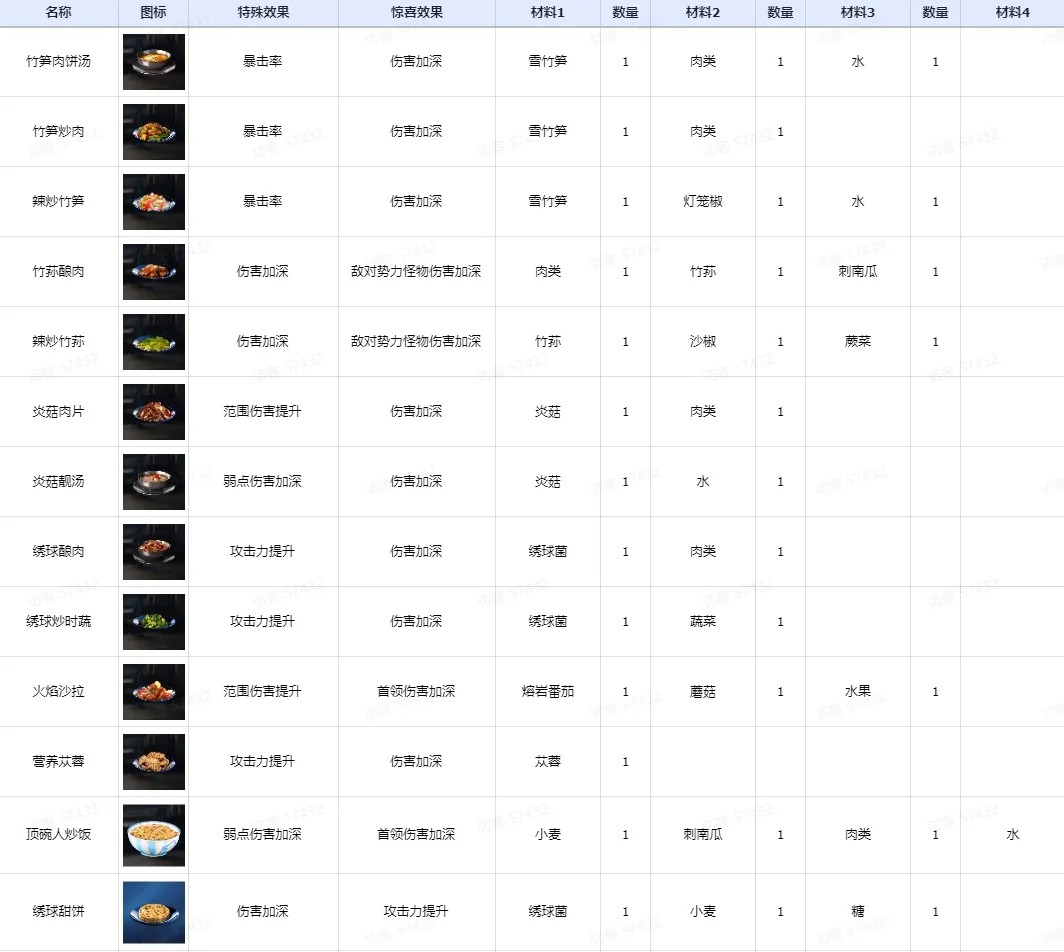Click the 名称 column header
Viewport: 1064px width, 952px height.
point(58,12)
